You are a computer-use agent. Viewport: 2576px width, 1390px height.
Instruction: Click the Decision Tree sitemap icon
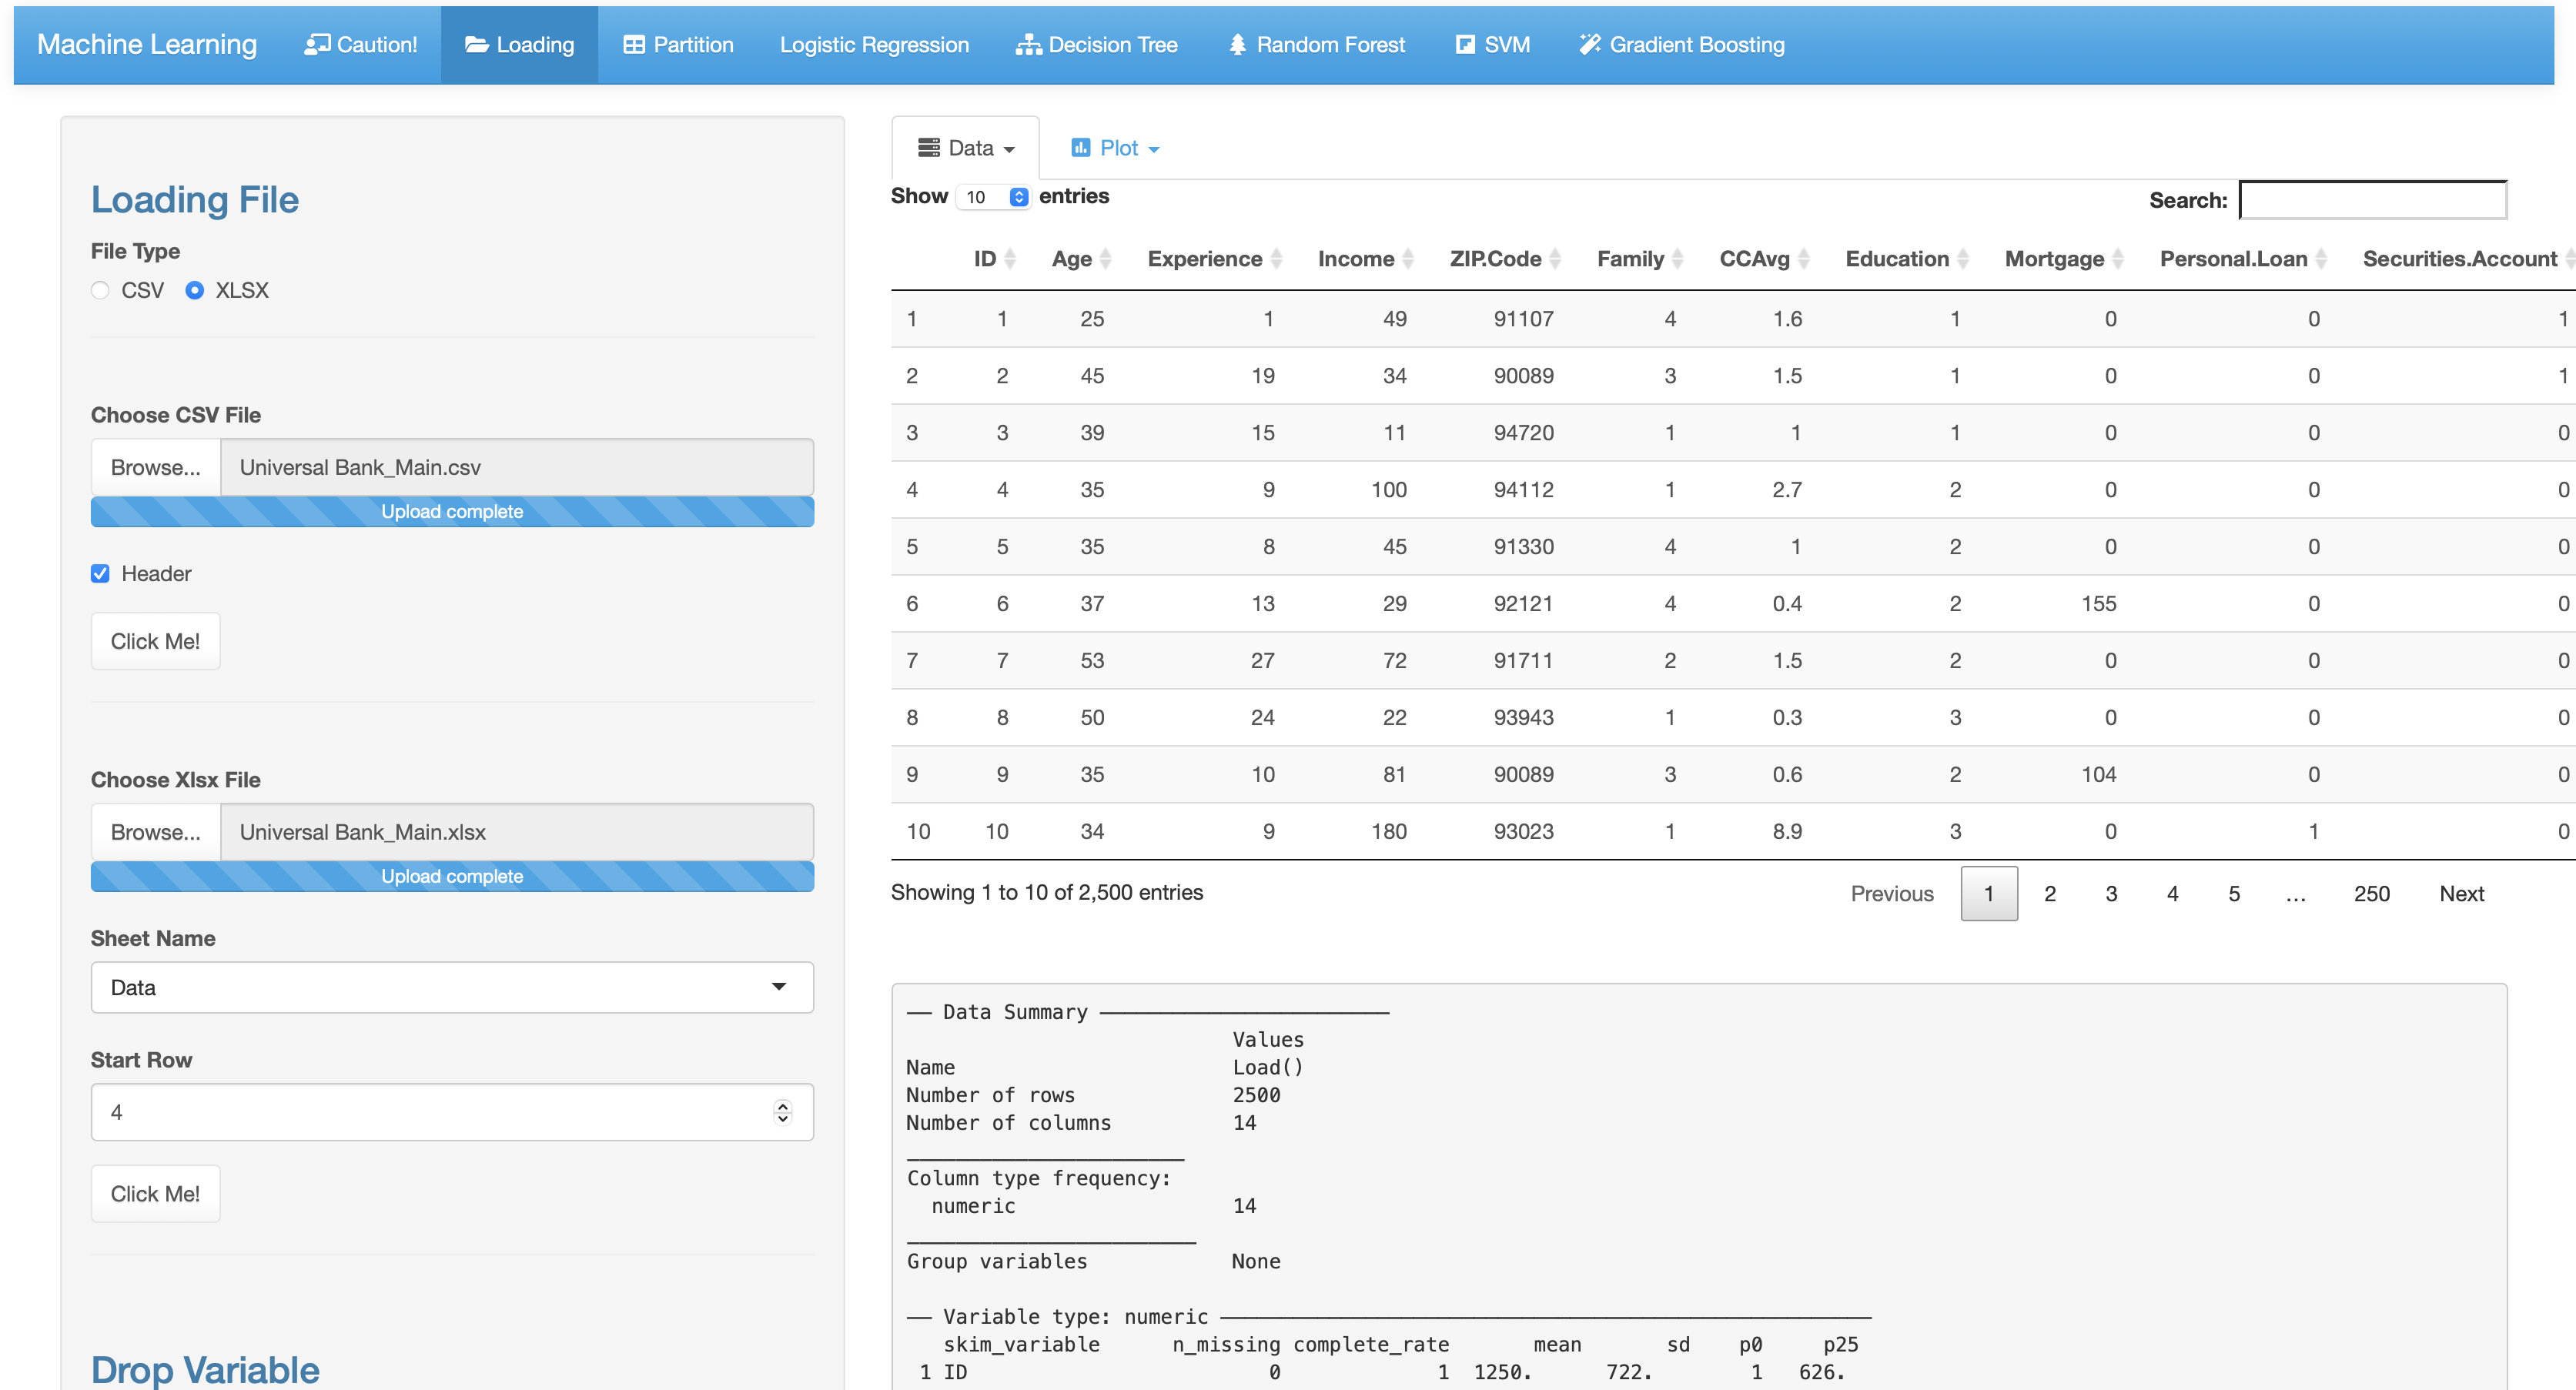(1028, 45)
